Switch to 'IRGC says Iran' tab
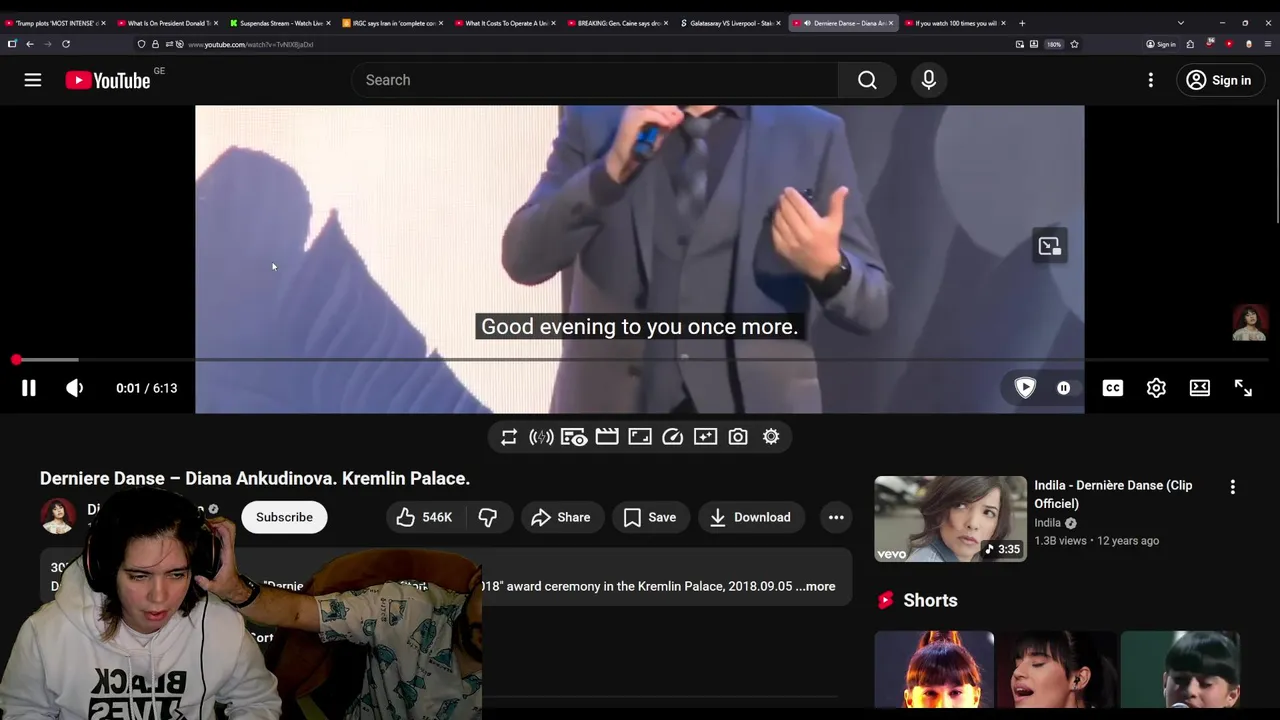Screen dimensions: 1280x720 (391, 23)
